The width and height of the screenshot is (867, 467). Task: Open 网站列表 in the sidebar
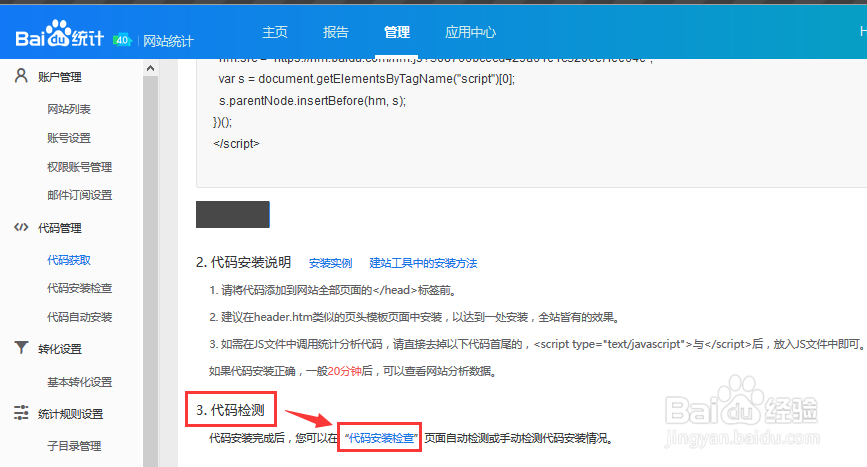click(x=69, y=109)
